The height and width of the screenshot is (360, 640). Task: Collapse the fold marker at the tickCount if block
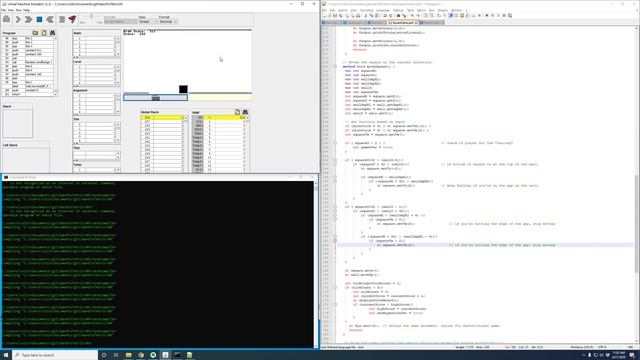point(335,287)
